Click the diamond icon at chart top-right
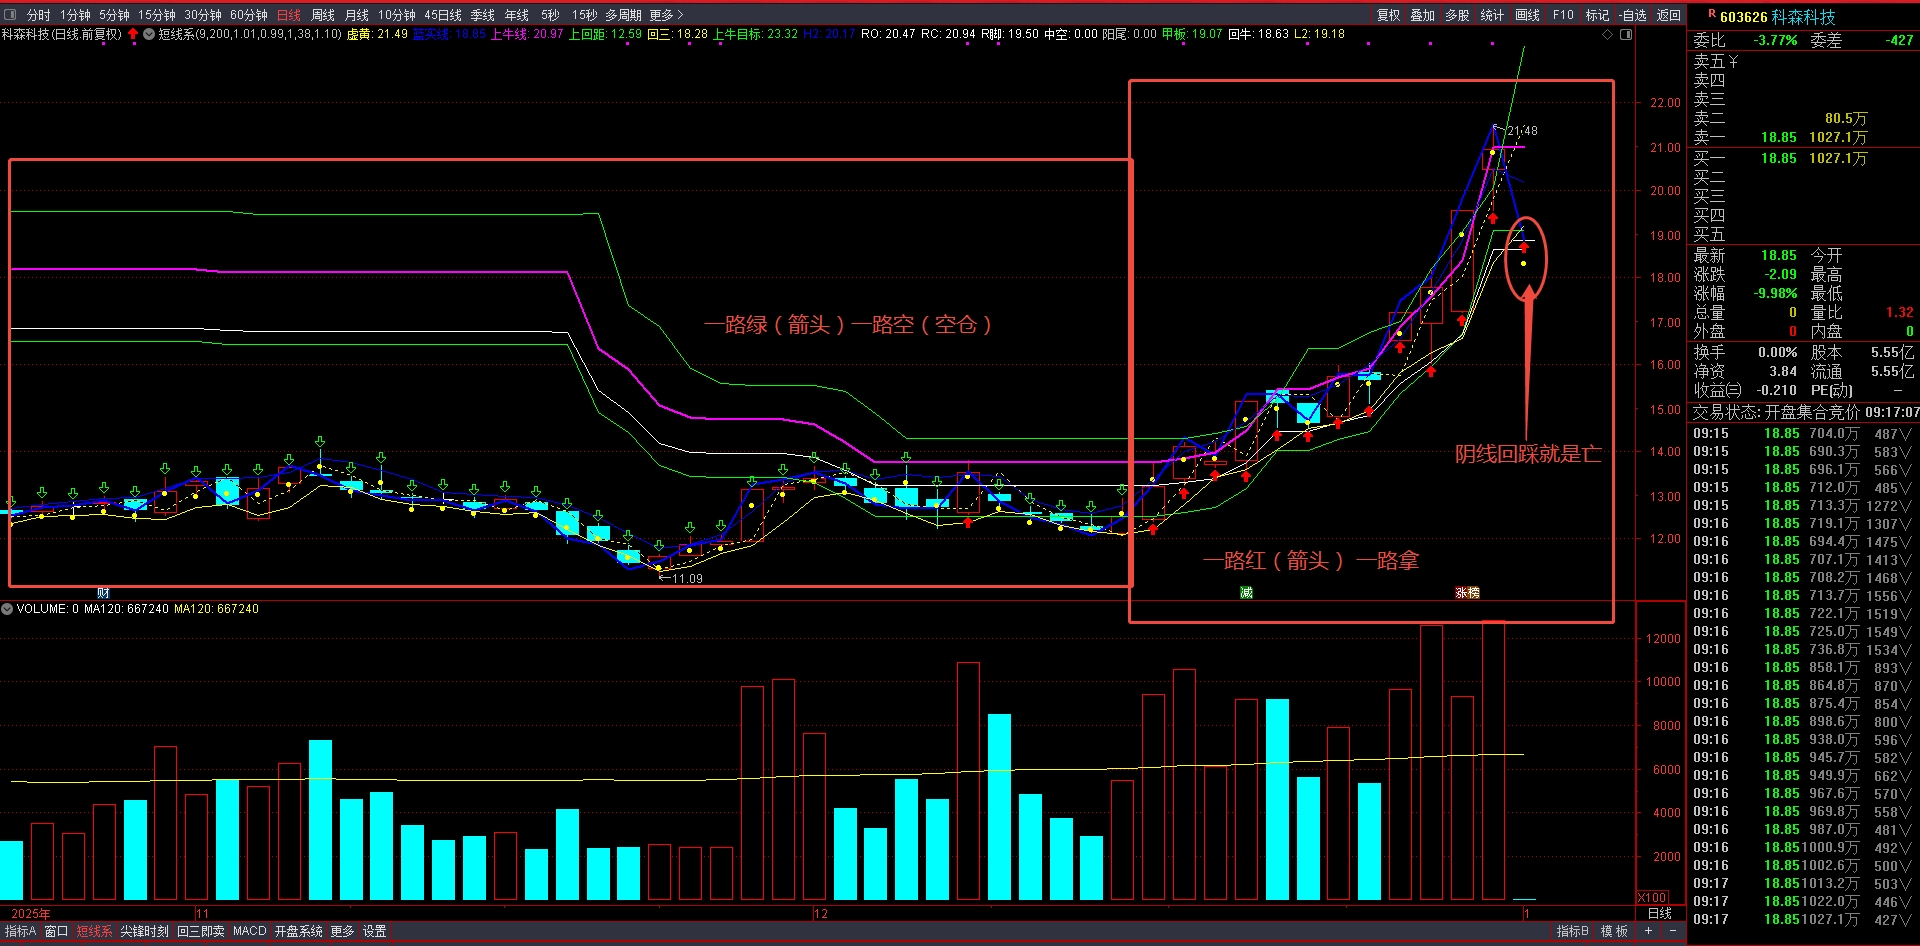 (x=1608, y=34)
